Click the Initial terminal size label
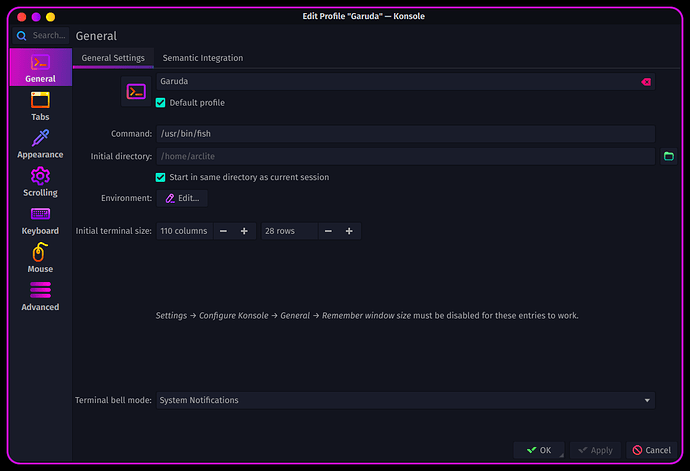 (x=114, y=231)
